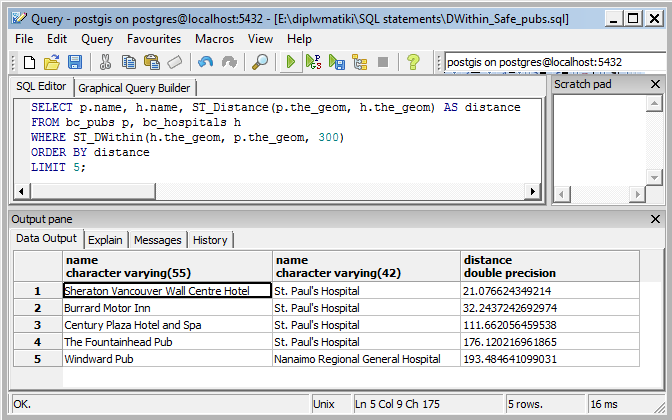Viewport: 672px width, 420px height.
Task: Open a file with the folder icon
Action: click(x=52, y=63)
